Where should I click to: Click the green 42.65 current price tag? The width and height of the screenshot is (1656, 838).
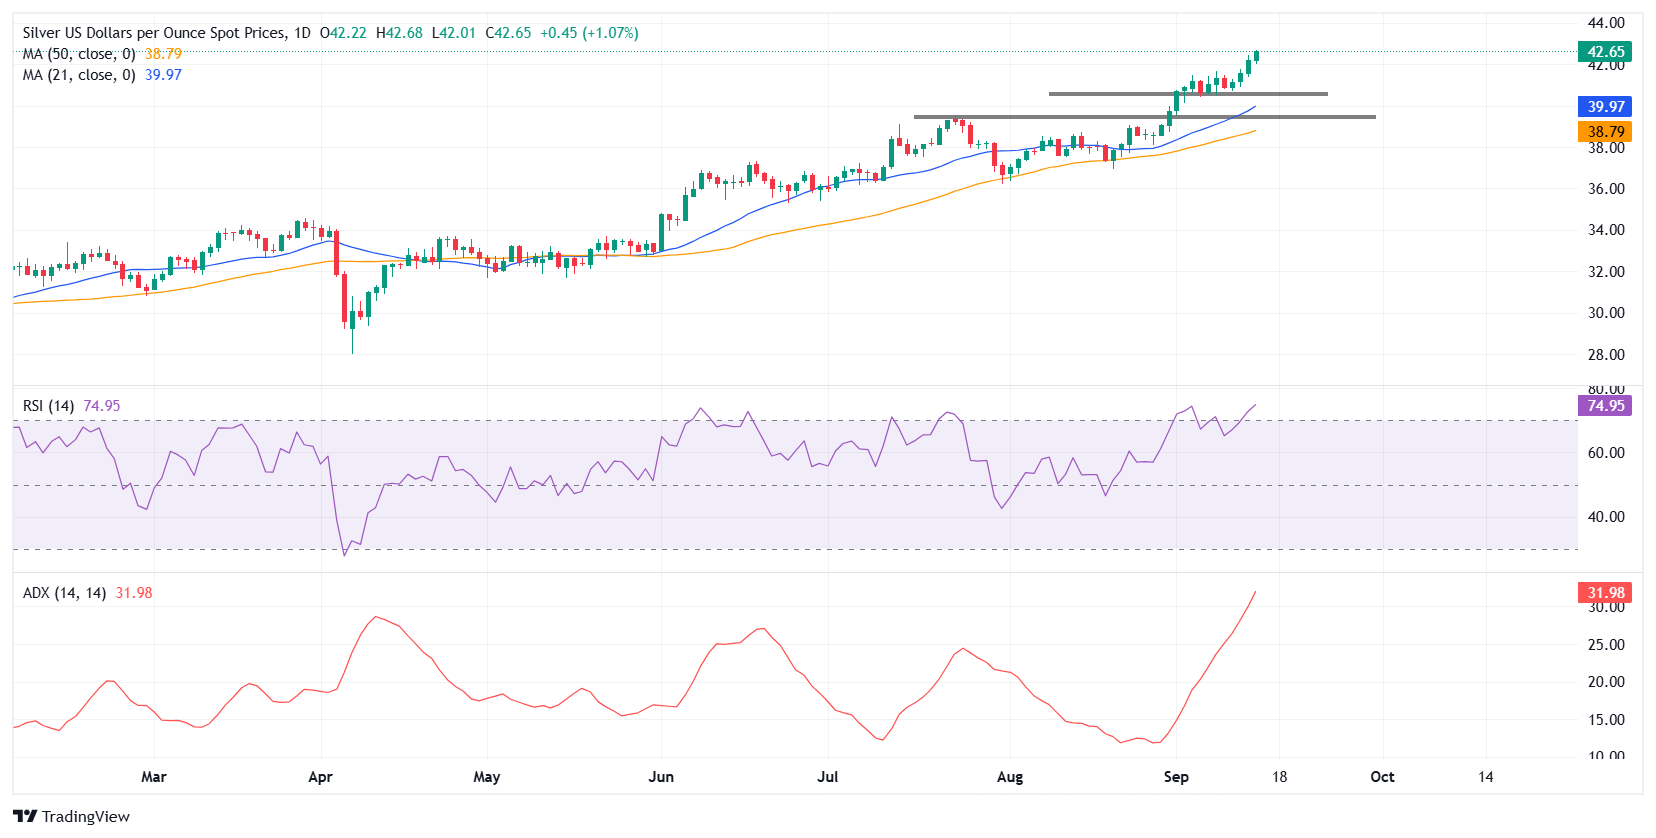point(1604,52)
